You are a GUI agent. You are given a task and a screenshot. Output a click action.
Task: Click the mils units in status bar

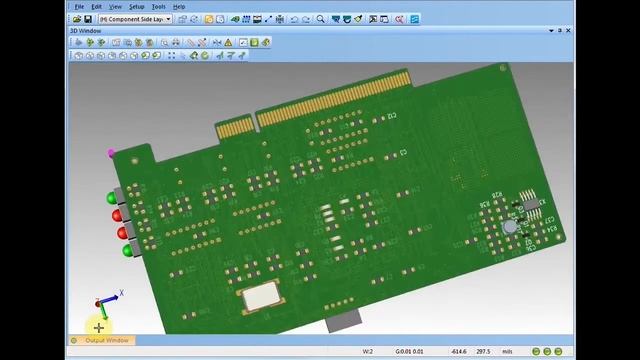coord(507,351)
